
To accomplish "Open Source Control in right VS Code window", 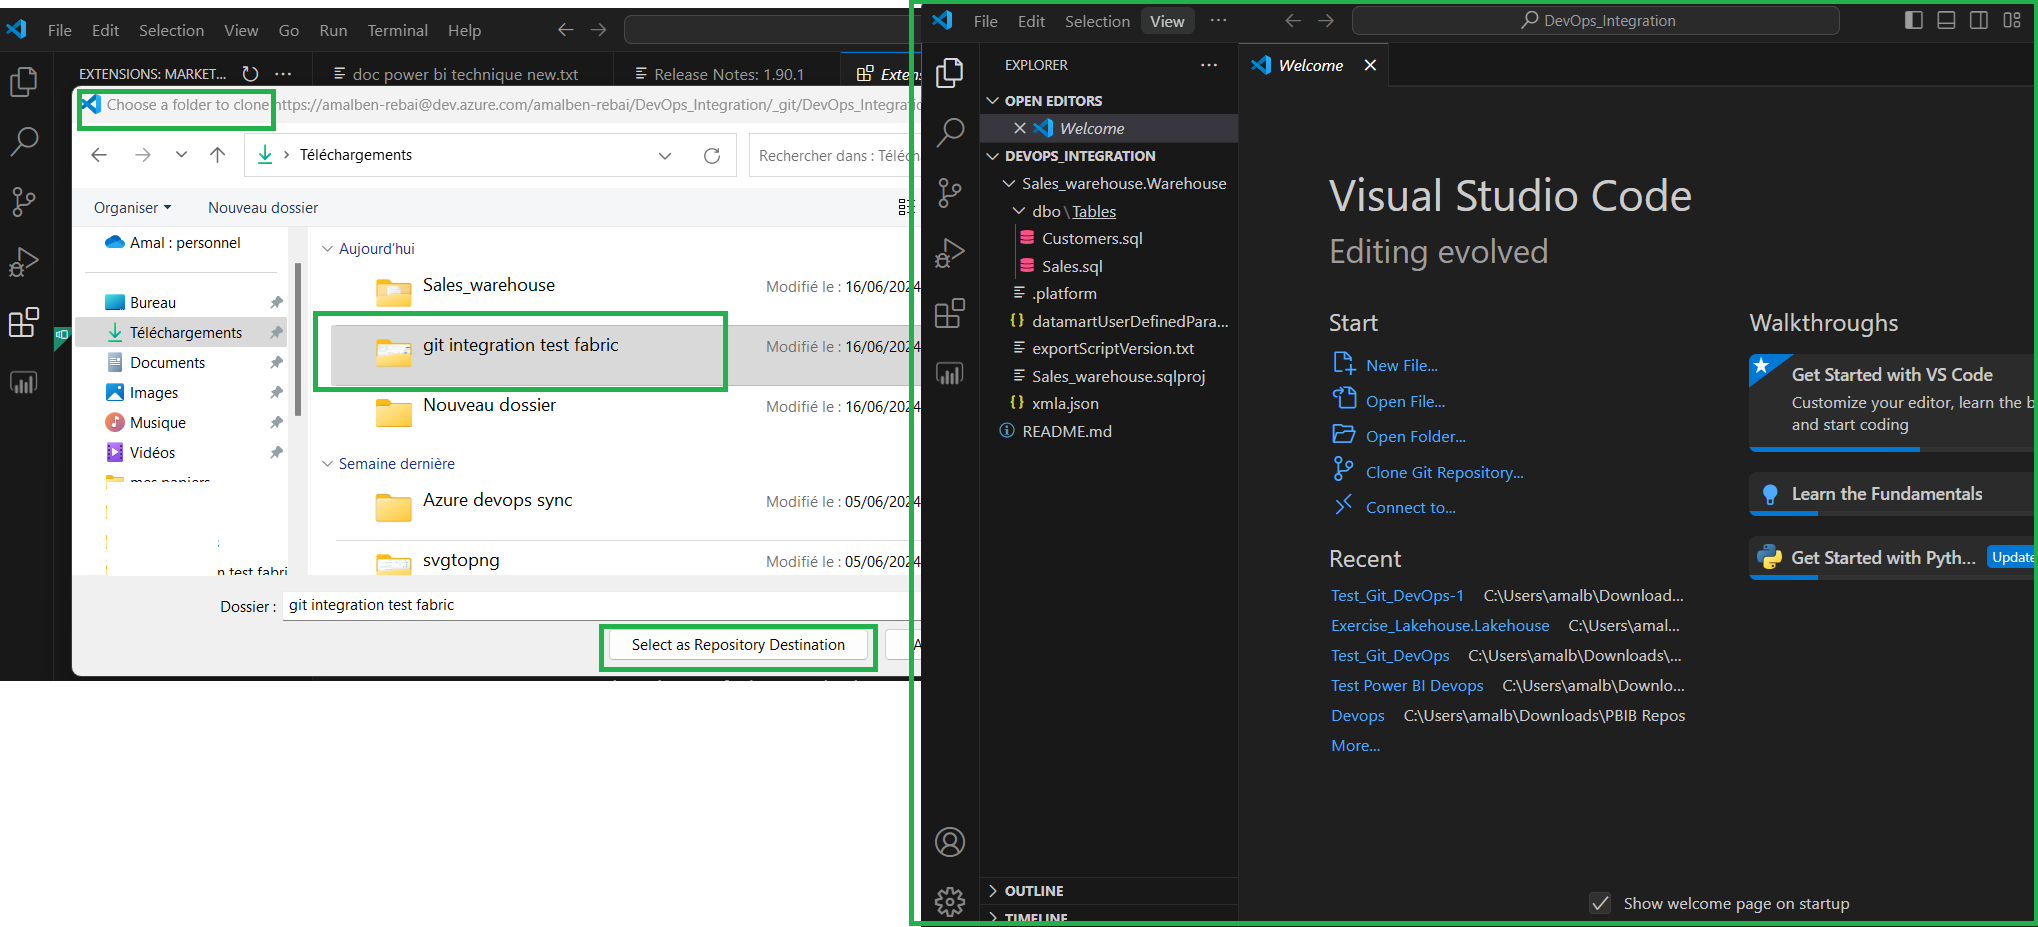I will [x=950, y=193].
